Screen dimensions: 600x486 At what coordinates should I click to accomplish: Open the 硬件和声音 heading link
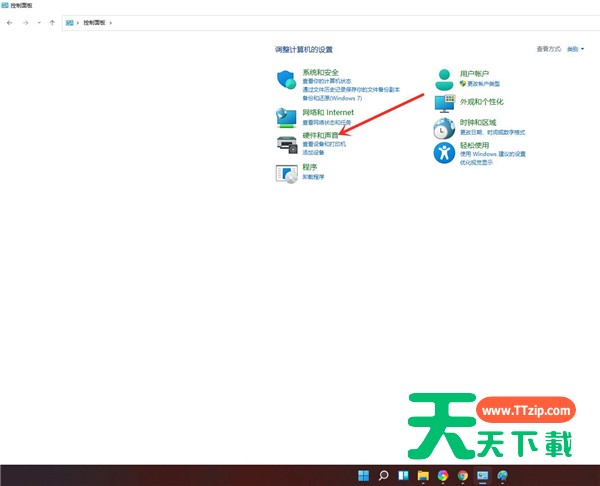[x=320, y=135]
